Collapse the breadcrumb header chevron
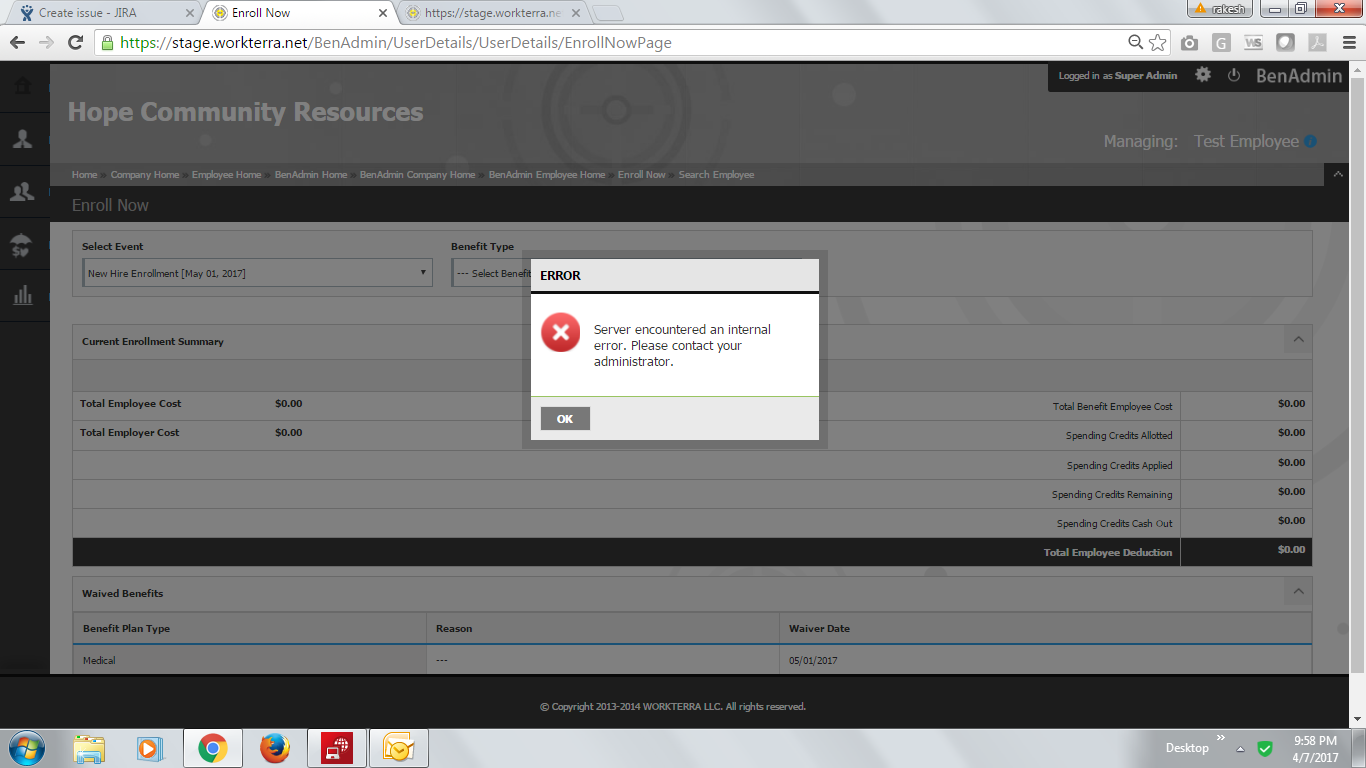The image size is (1366, 768). coord(1338,174)
